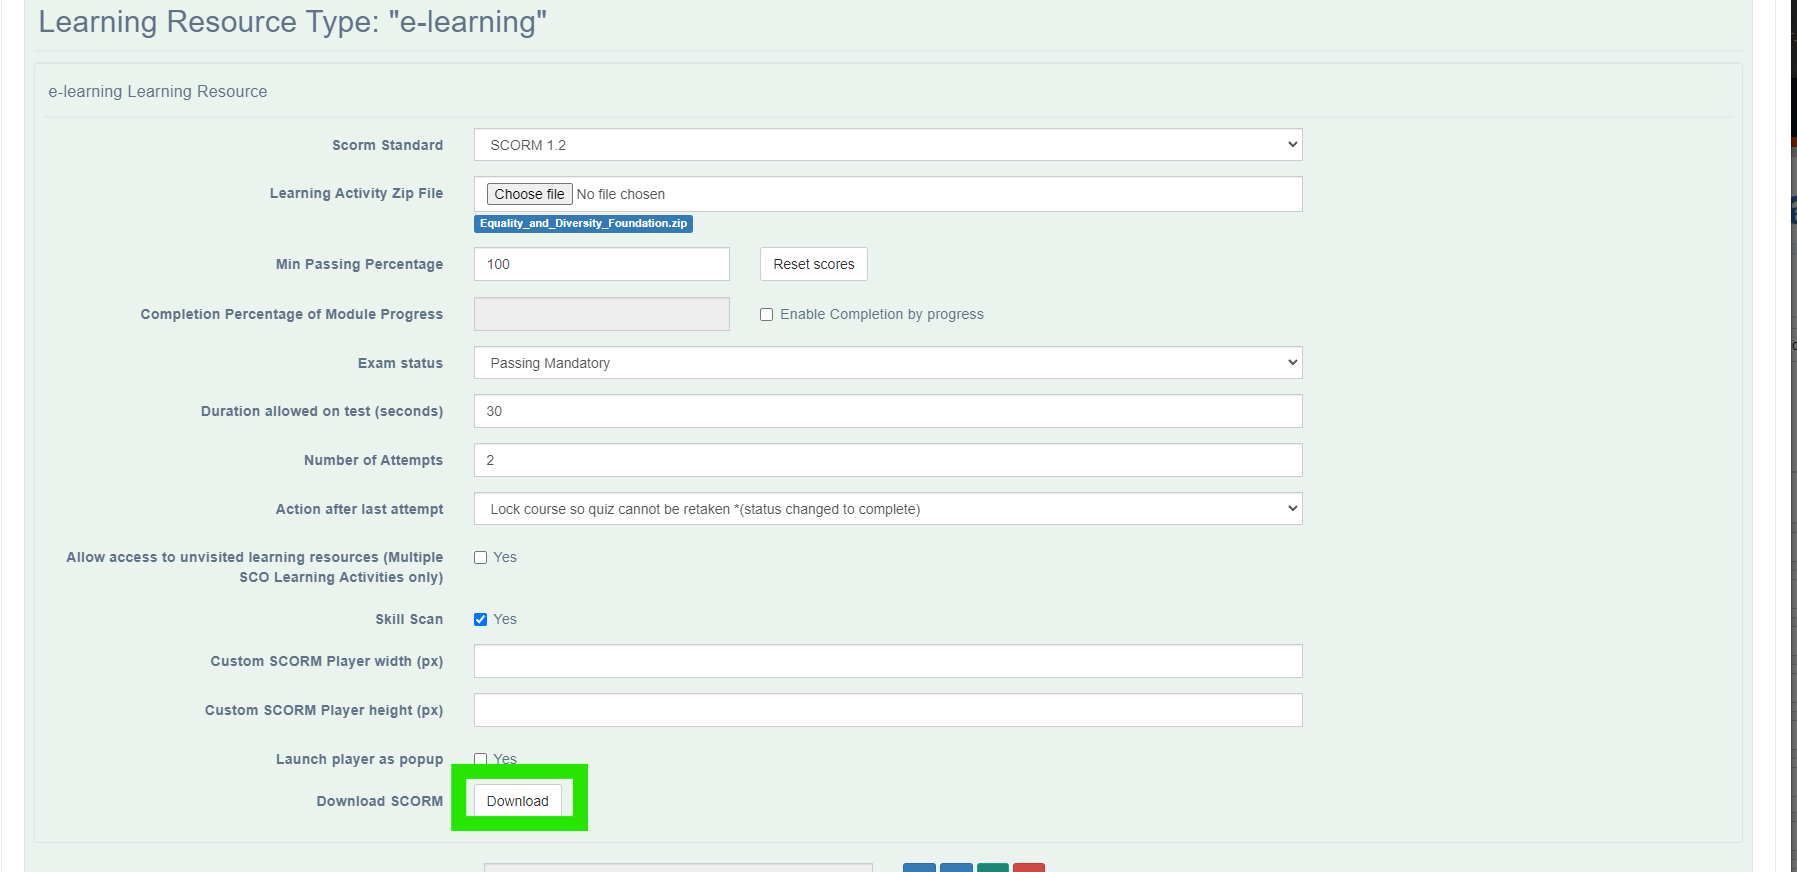The height and width of the screenshot is (872, 1797).
Task: Click the 'Download SCORM' label
Action: click(x=380, y=801)
